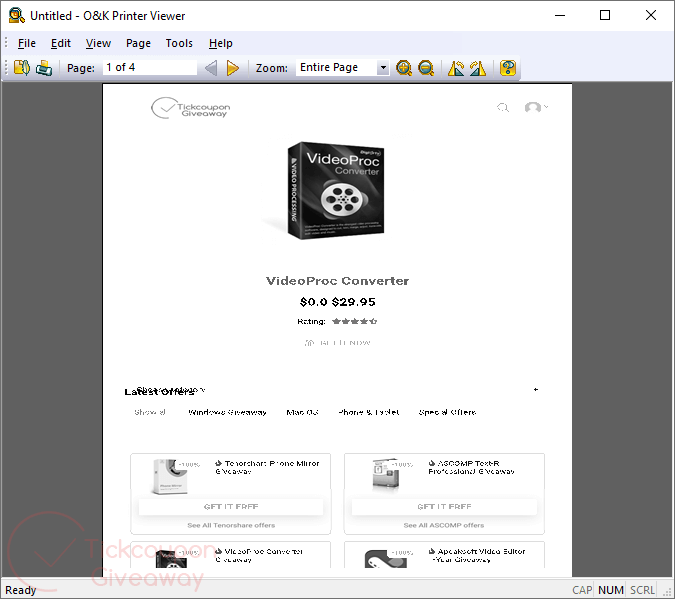Click the menu bar drag handle grip

coord(6,43)
